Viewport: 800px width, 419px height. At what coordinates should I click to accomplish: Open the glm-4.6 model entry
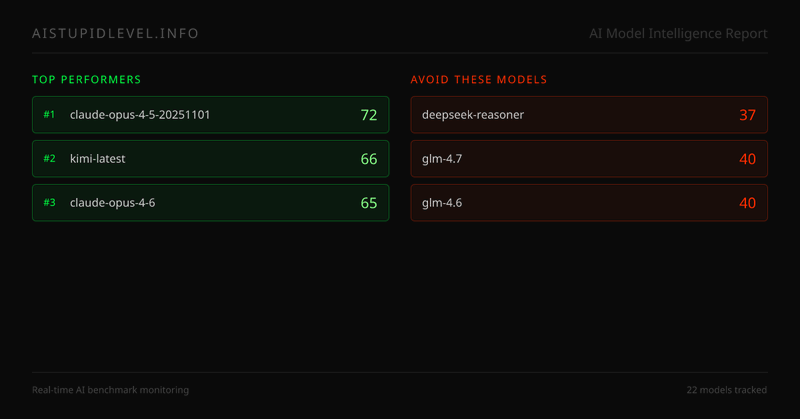pos(443,203)
